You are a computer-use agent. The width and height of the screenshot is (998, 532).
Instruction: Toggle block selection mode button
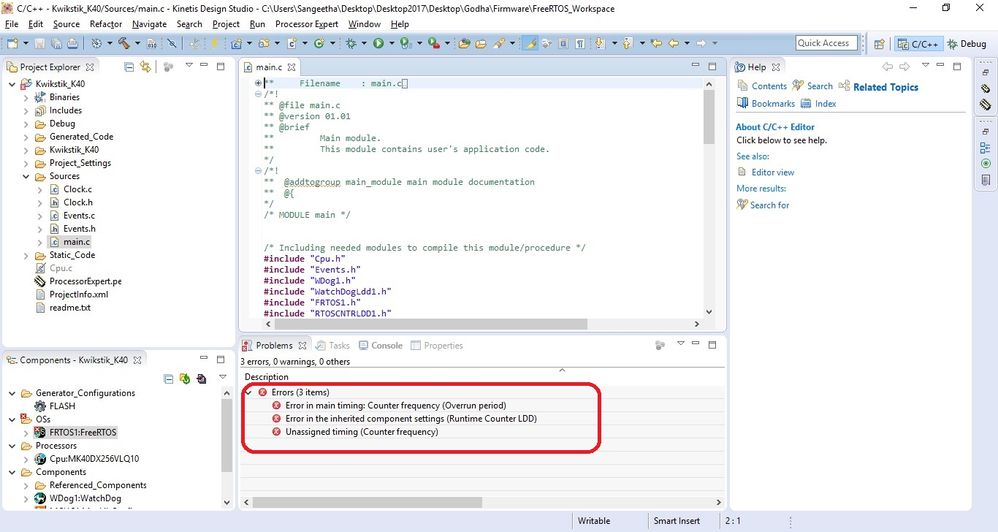point(563,43)
